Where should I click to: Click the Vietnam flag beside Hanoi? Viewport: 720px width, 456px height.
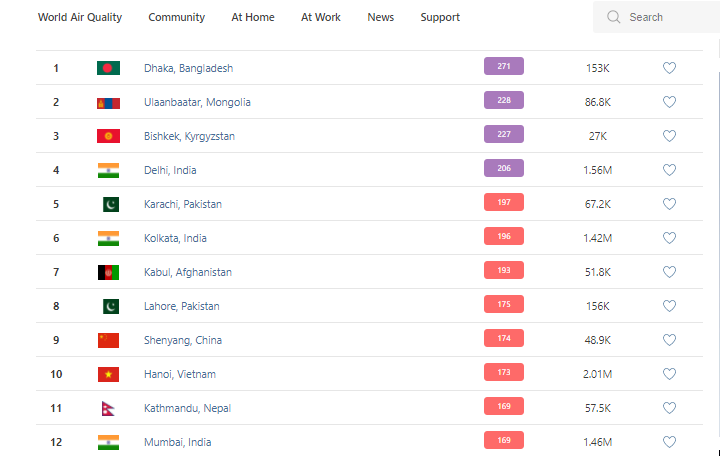click(108, 374)
